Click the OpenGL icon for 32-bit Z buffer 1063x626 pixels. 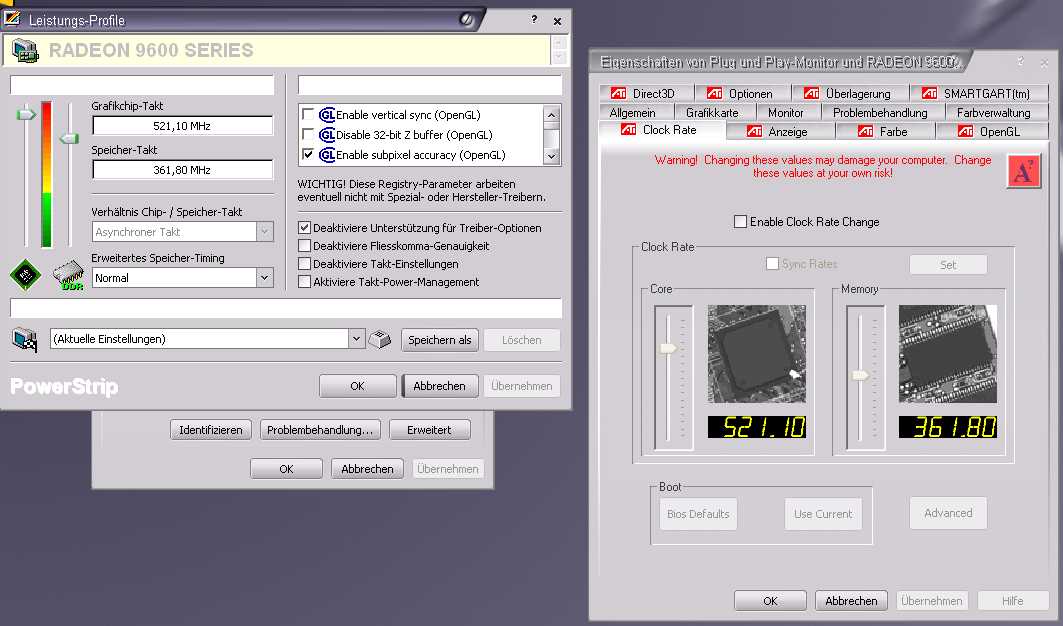point(327,135)
